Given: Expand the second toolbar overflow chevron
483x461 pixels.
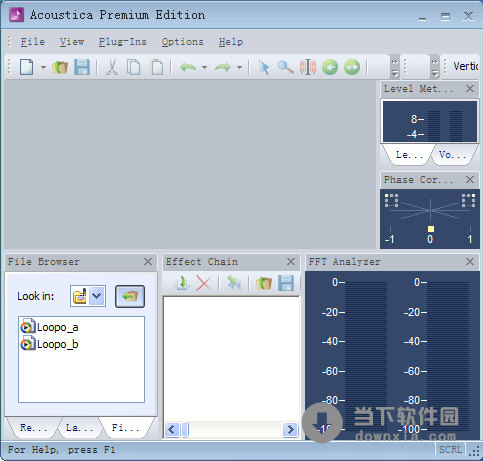Looking at the screenshot, I should click(x=435, y=68).
